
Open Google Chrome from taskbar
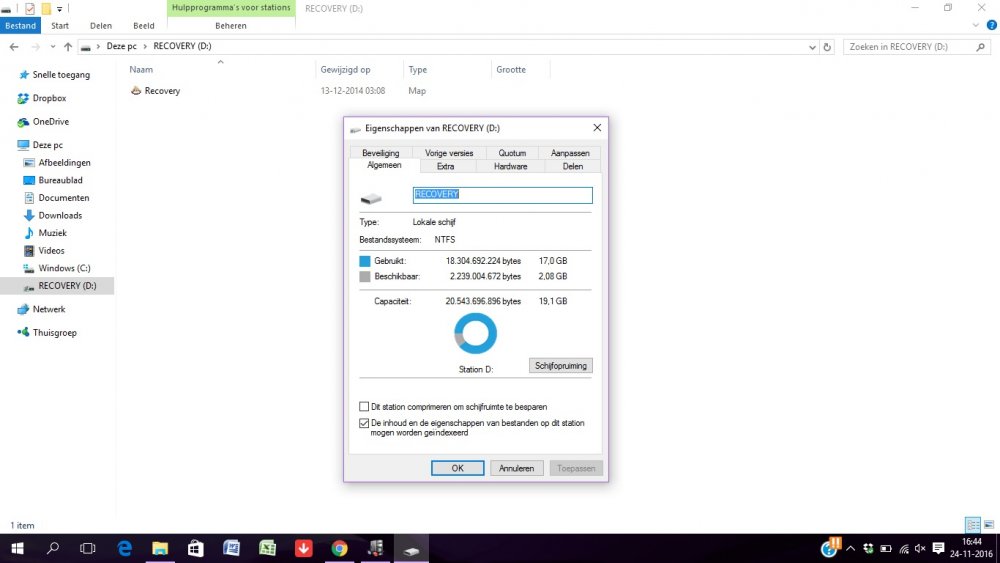click(x=339, y=548)
